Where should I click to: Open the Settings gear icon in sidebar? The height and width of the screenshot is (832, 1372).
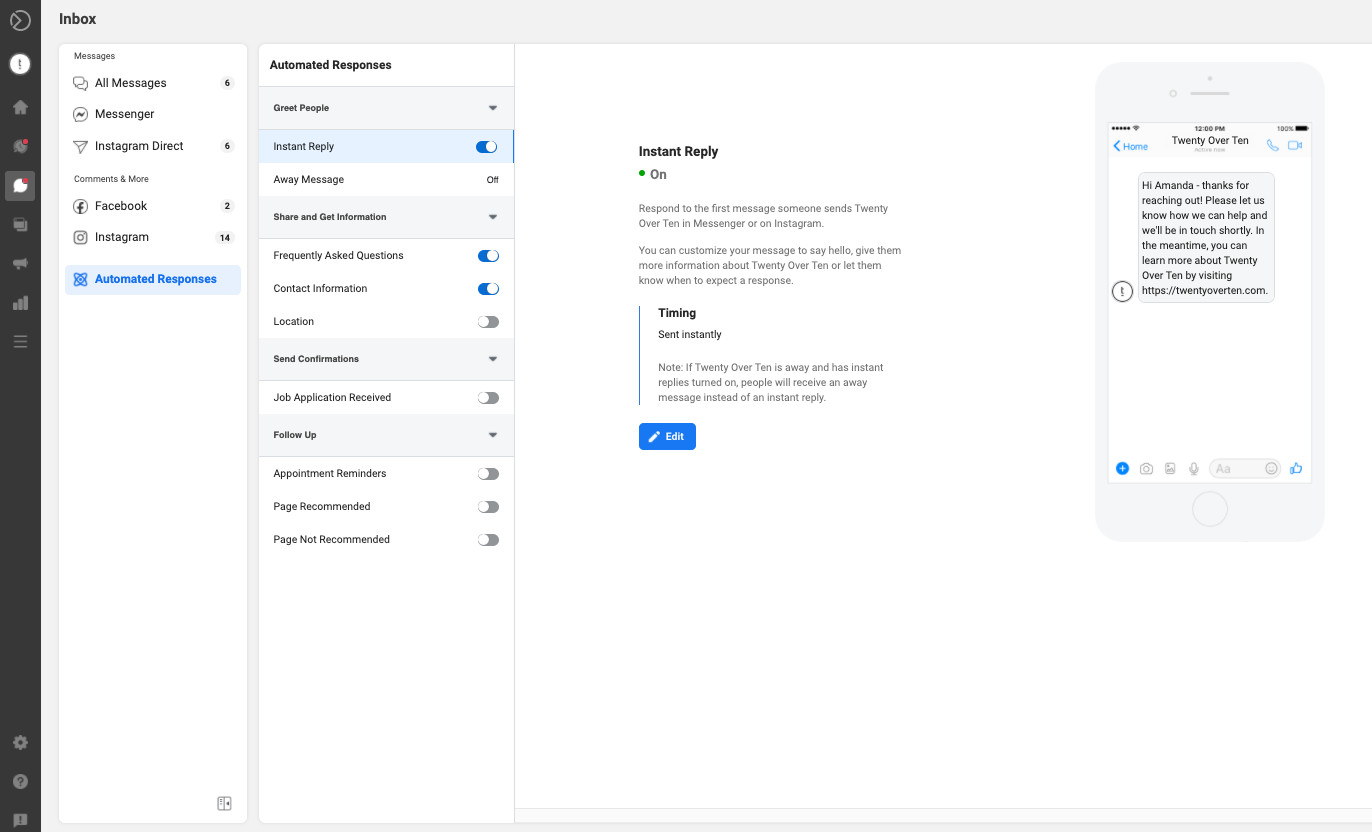(20, 743)
